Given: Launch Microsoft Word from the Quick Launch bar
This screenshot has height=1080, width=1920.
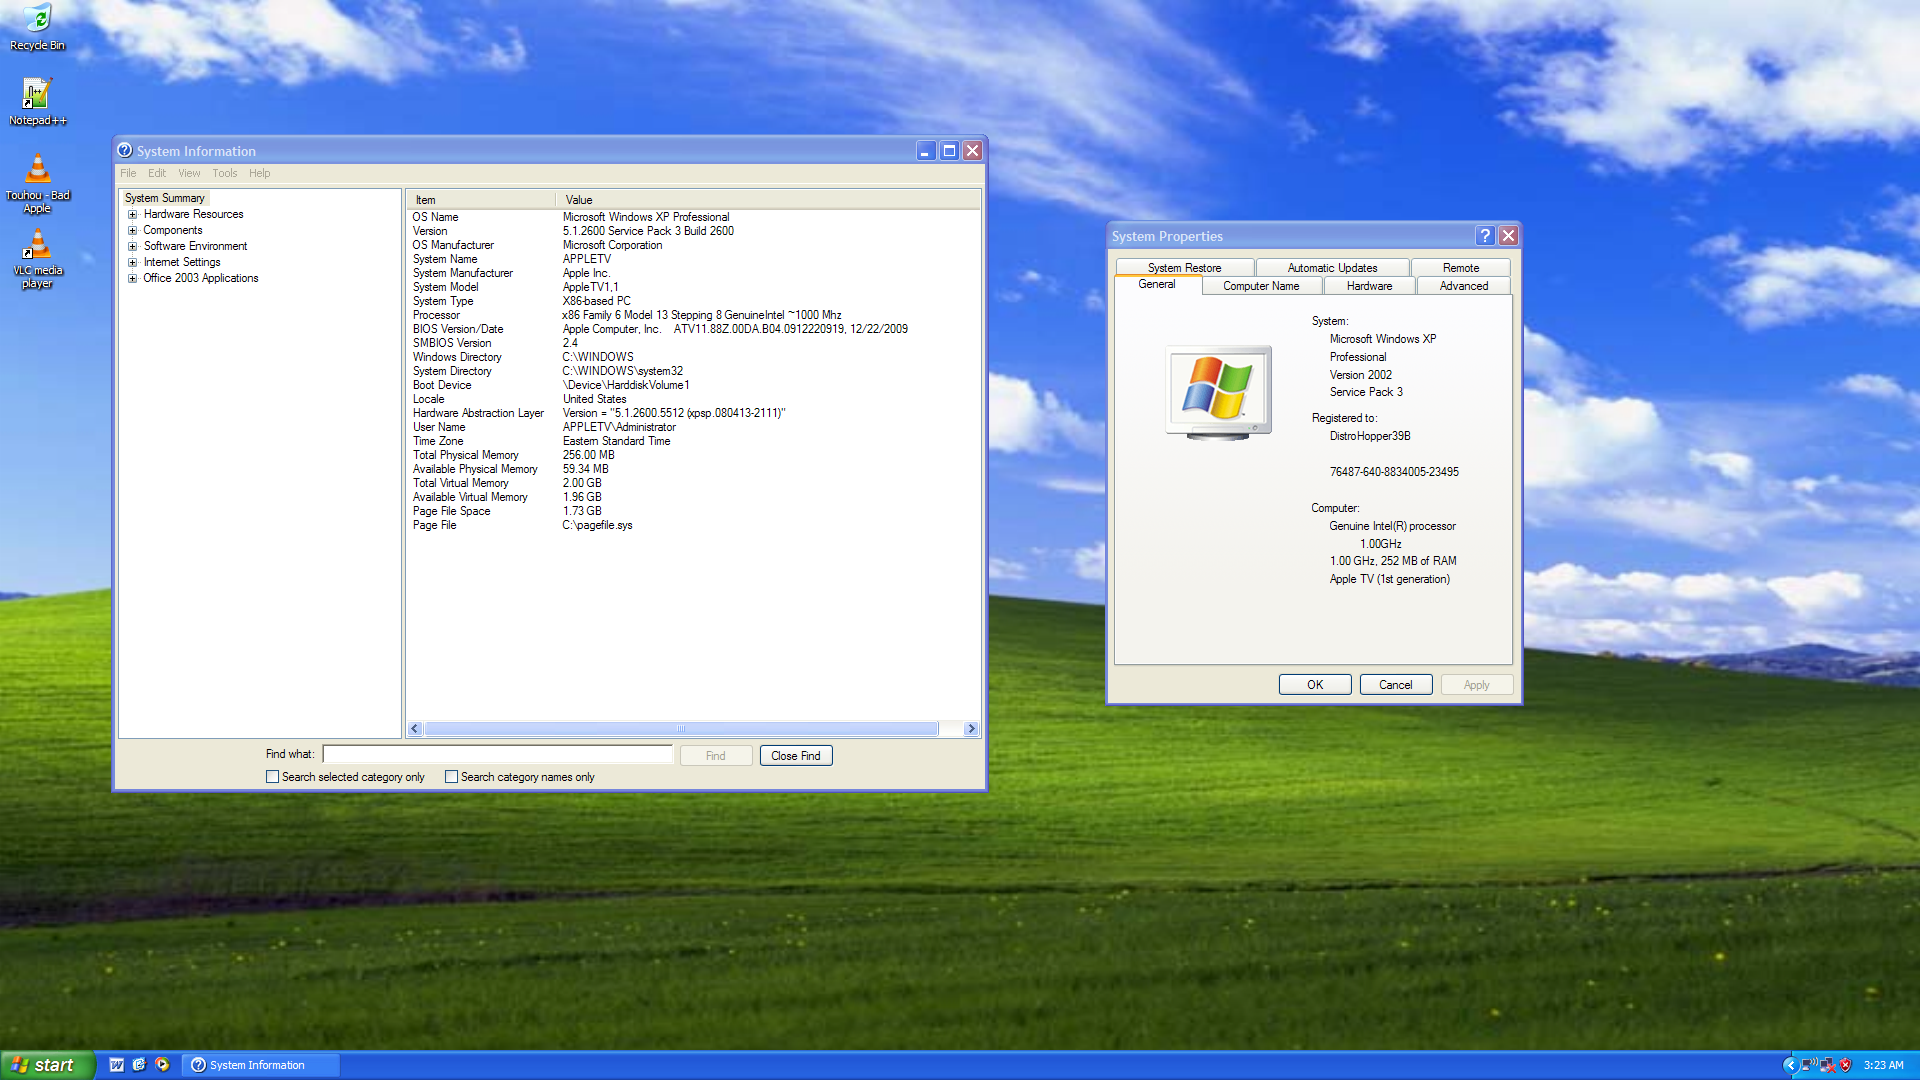Looking at the screenshot, I should [x=117, y=1065].
